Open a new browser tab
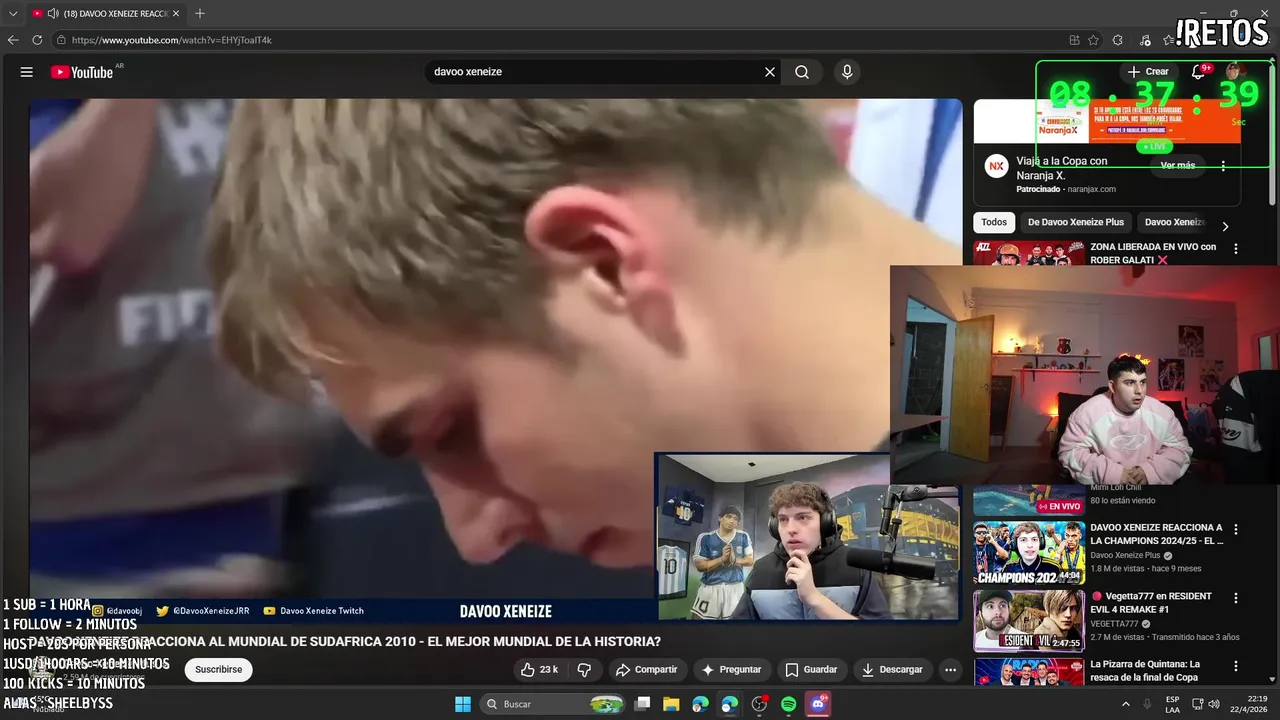This screenshot has height=720, width=1280. pos(200,13)
